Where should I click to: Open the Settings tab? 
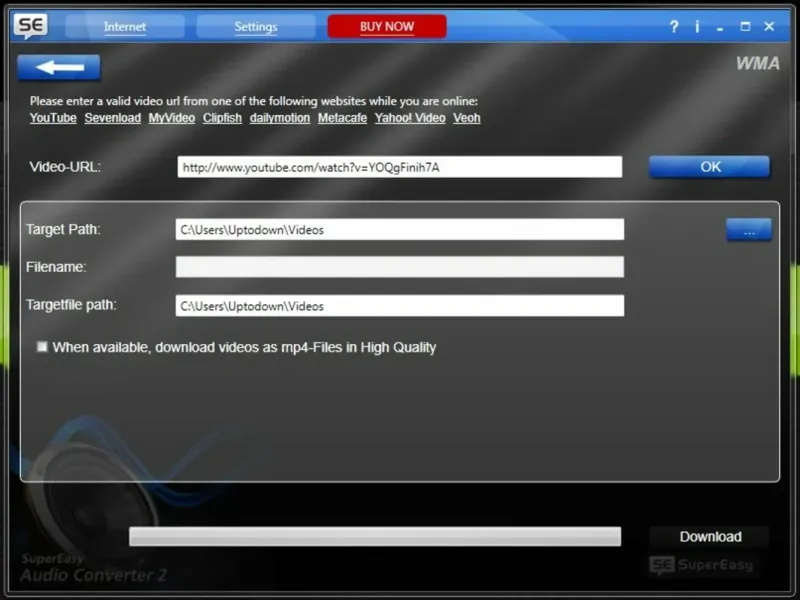point(256,27)
